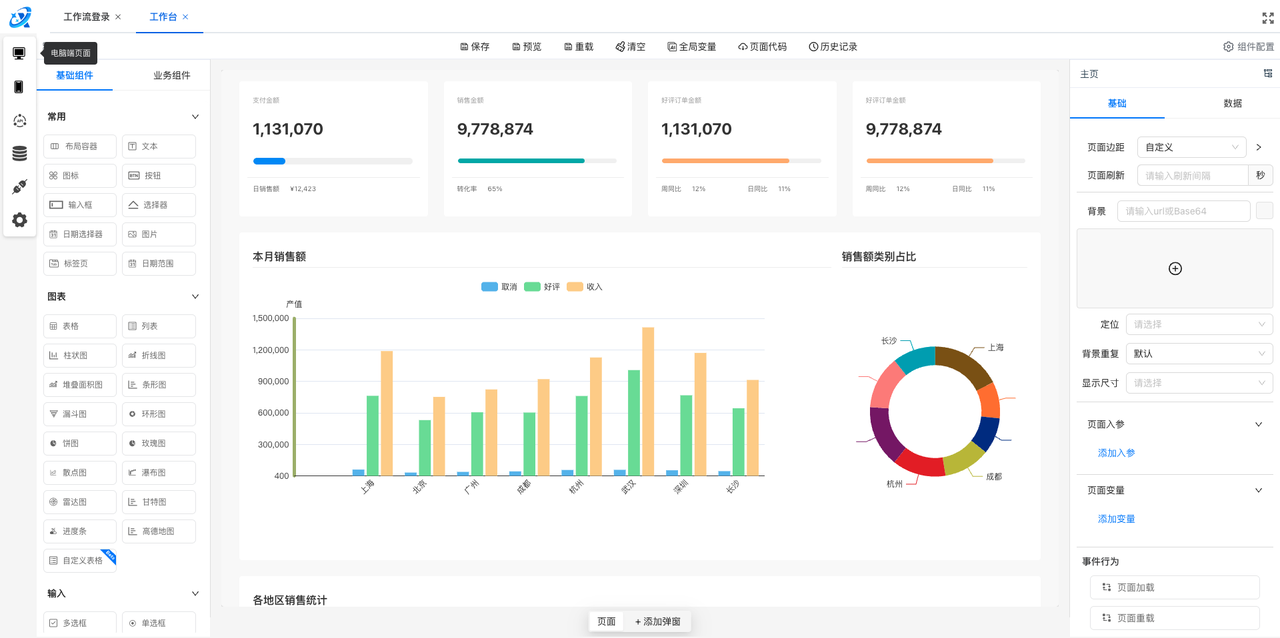Click the component tree icon beside 主页
Image resolution: width=1280 pixels, height=638 pixels.
(1268, 74)
